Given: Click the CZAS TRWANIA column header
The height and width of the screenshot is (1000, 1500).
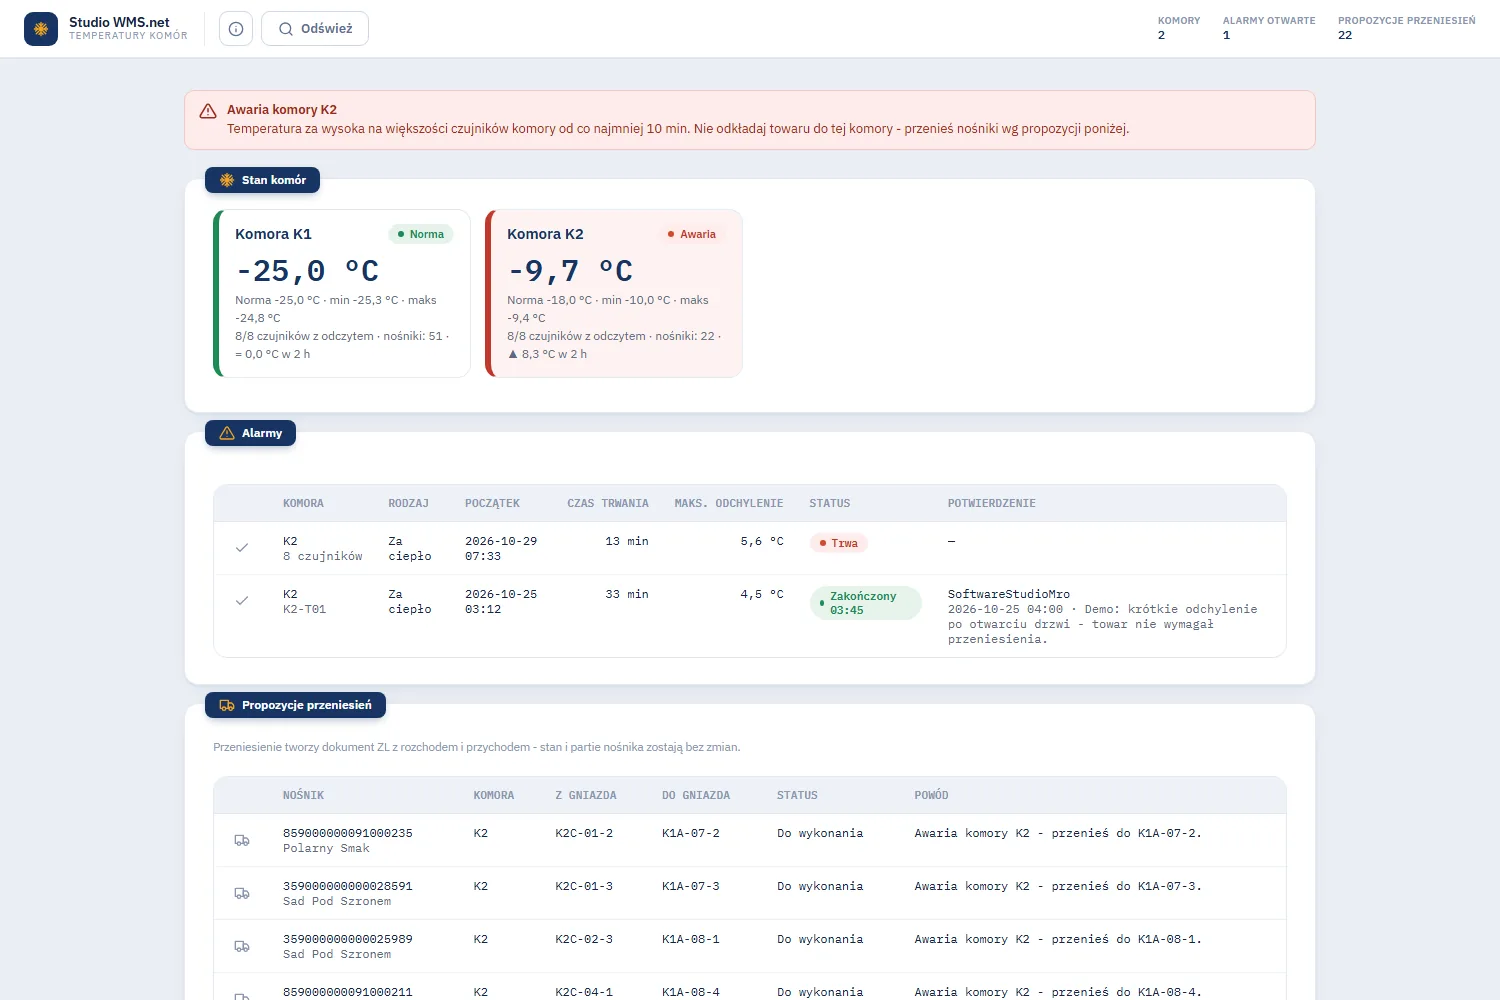Looking at the screenshot, I should click(x=608, y=504).
